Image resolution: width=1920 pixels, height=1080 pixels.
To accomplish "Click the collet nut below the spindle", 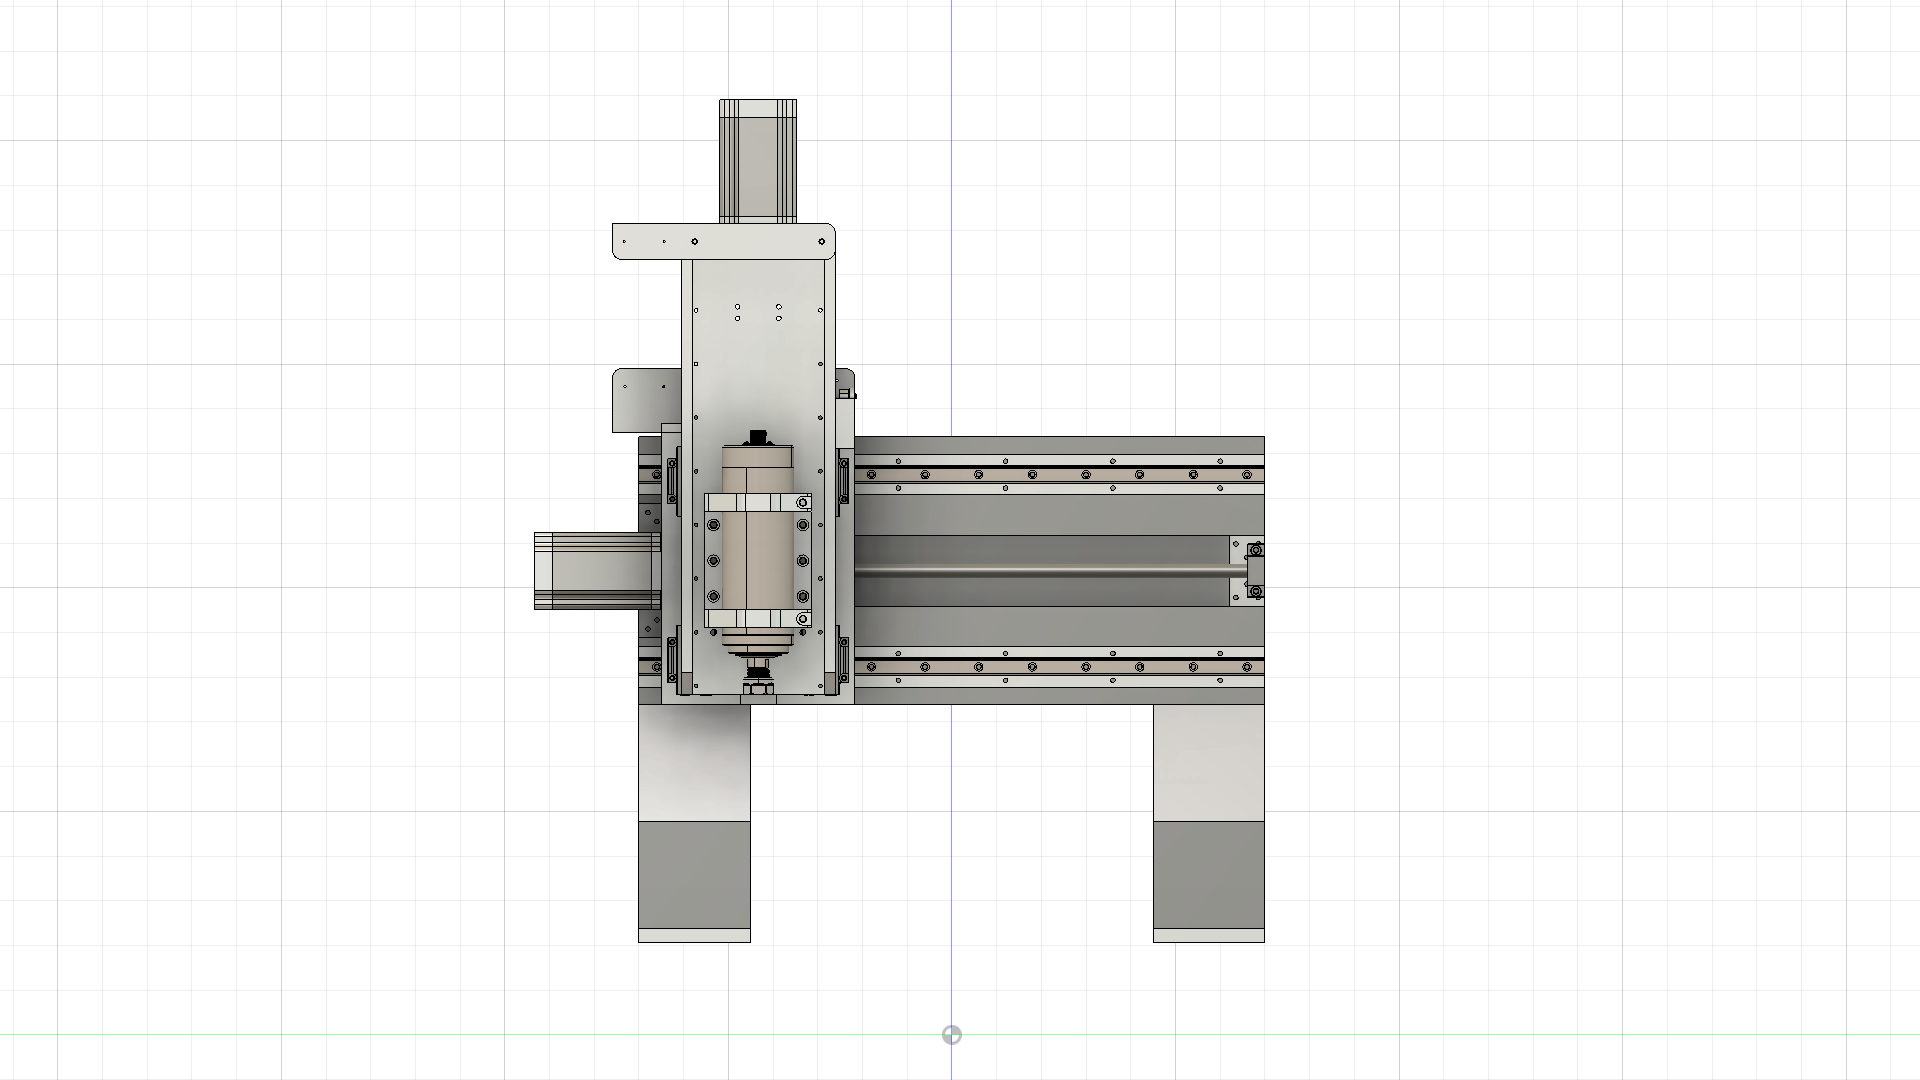I will pos(758,688).
